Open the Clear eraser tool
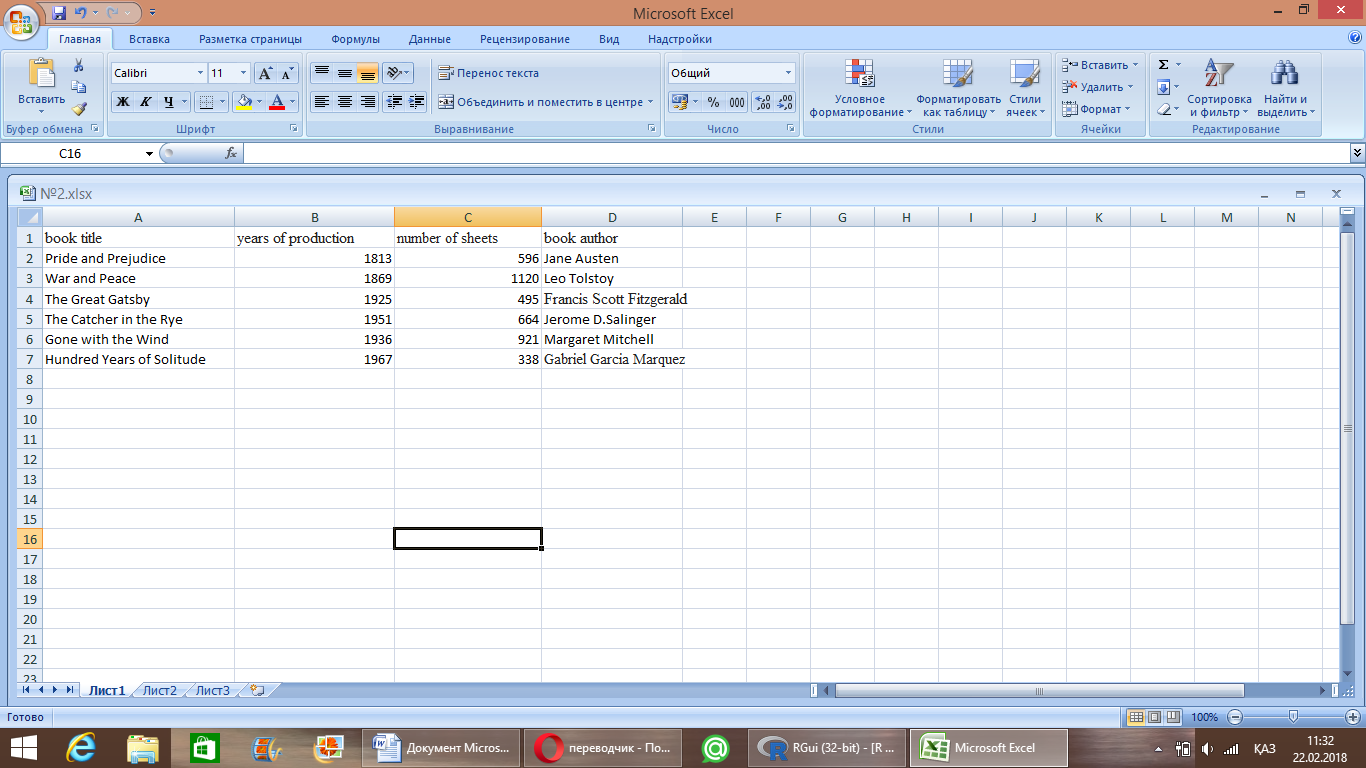This screenshot has width=1366, height=768. click(1163, 109)
